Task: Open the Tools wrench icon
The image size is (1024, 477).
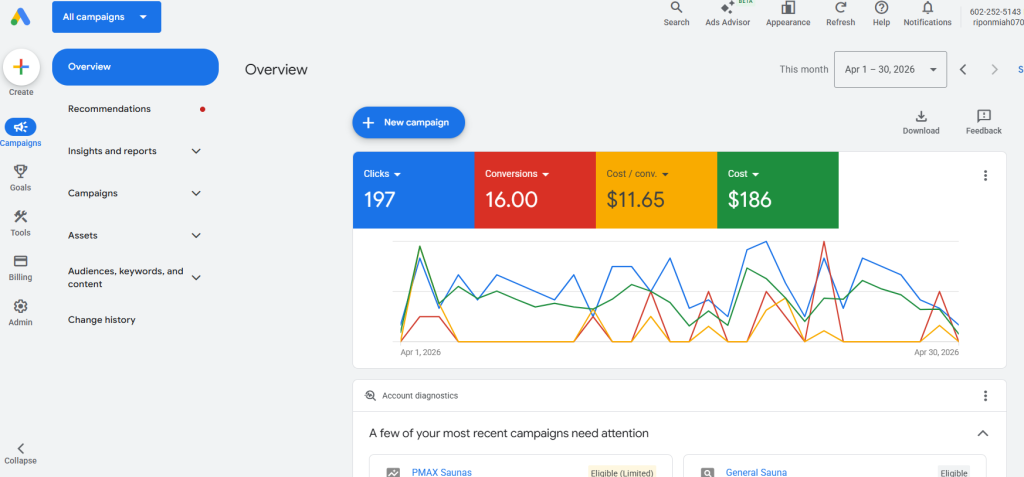Action: point(21,216)
